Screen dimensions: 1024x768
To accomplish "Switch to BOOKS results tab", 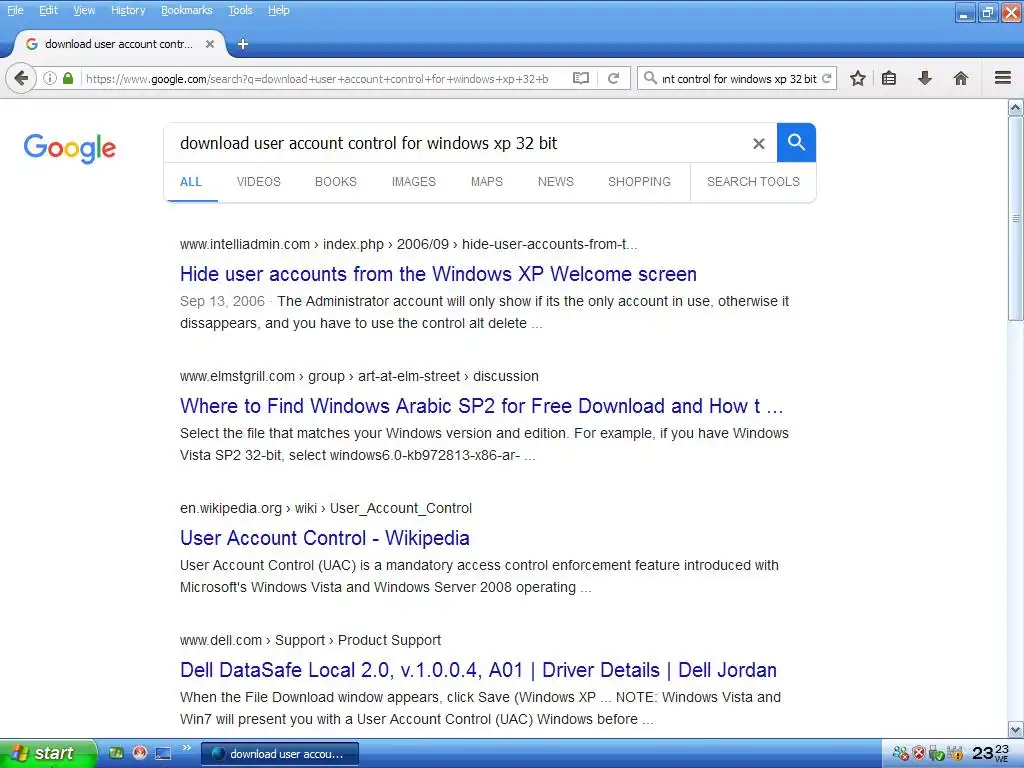I will [336, 182].
